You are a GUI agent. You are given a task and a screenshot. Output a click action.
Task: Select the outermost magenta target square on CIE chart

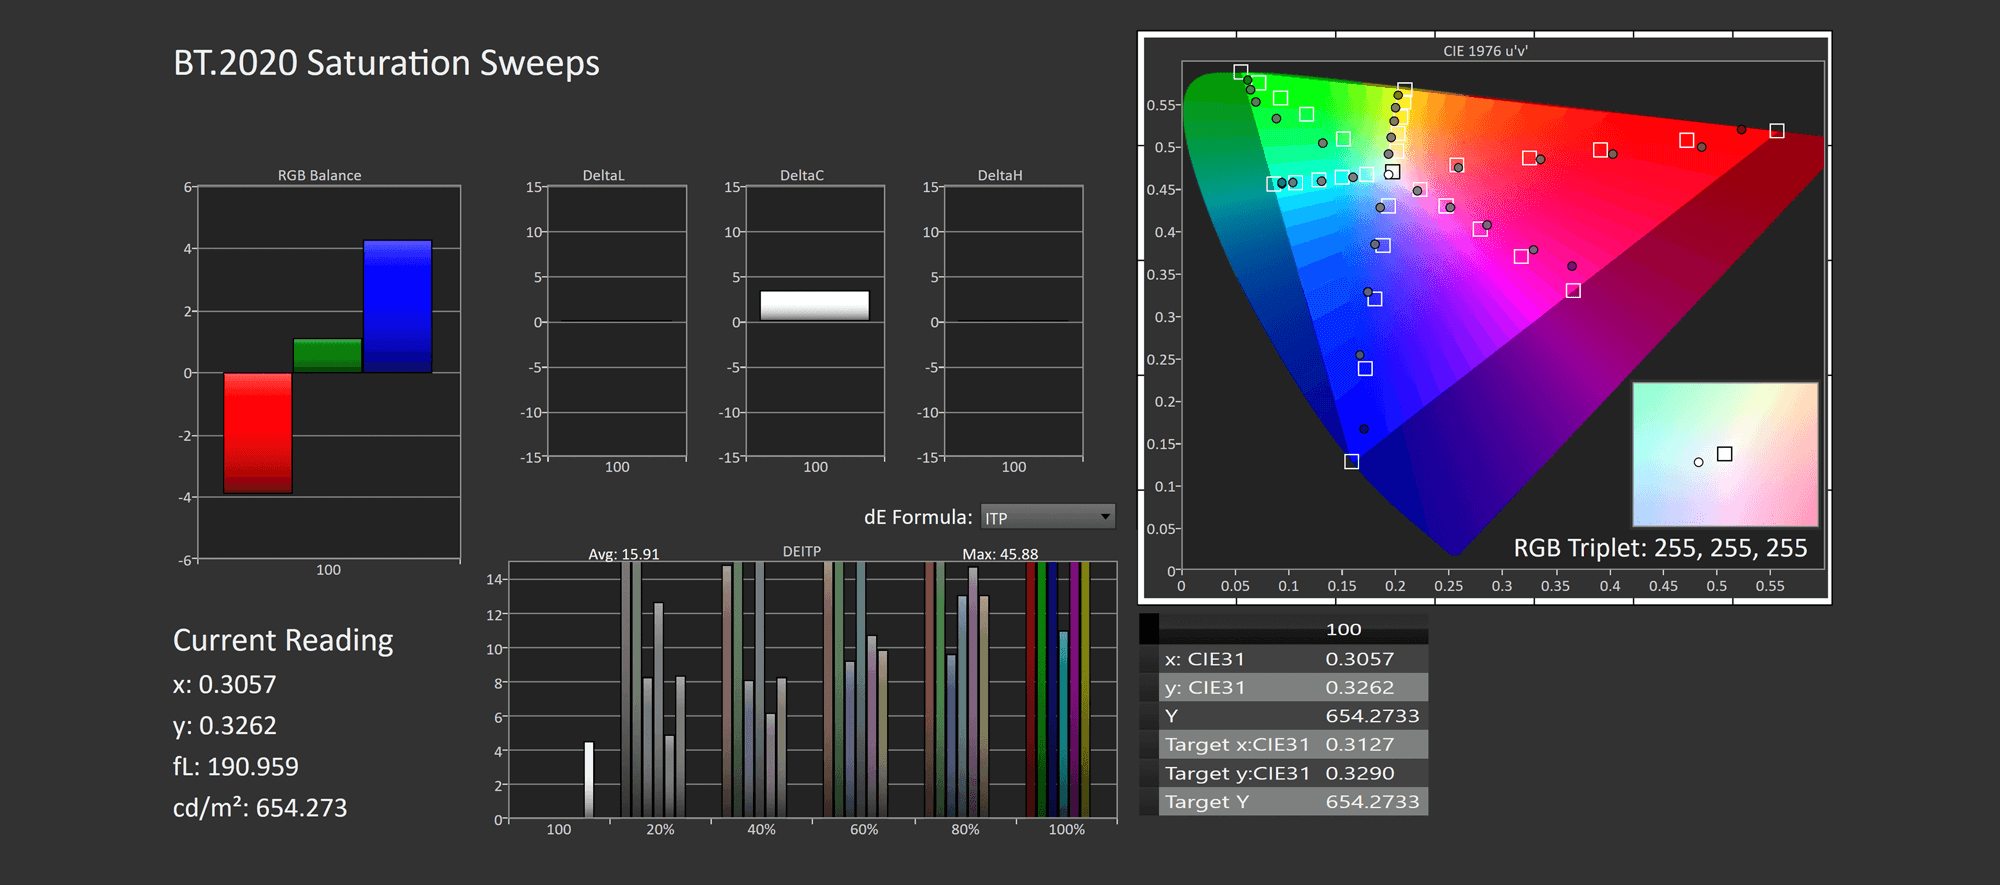(1573, 290)
